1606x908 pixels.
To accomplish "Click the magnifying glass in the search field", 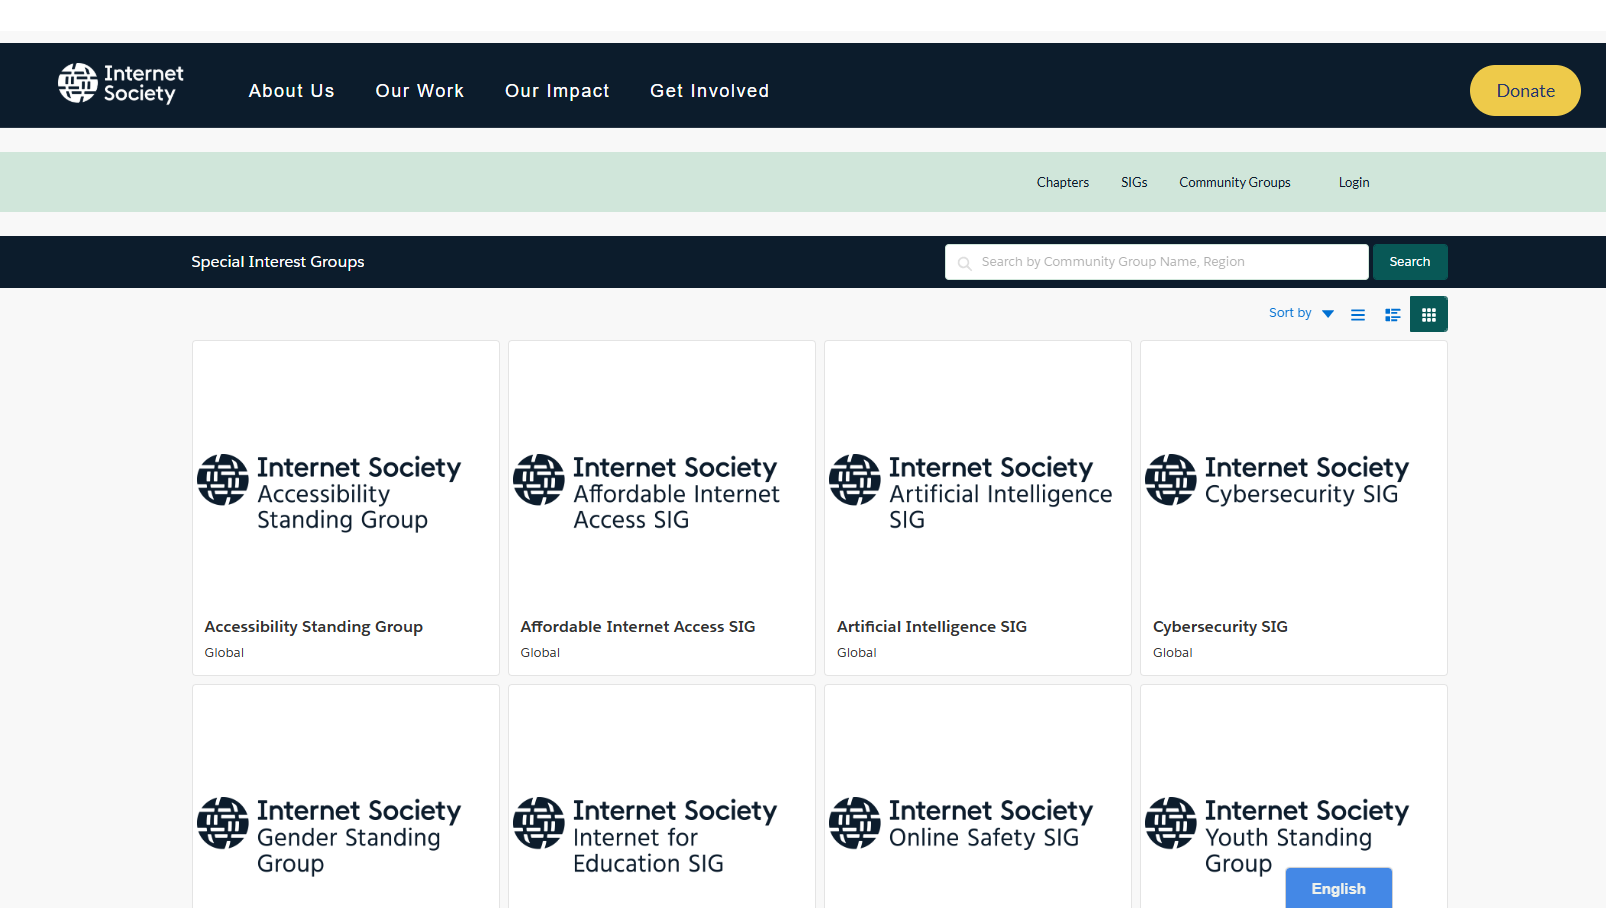I will coord(964,262).
